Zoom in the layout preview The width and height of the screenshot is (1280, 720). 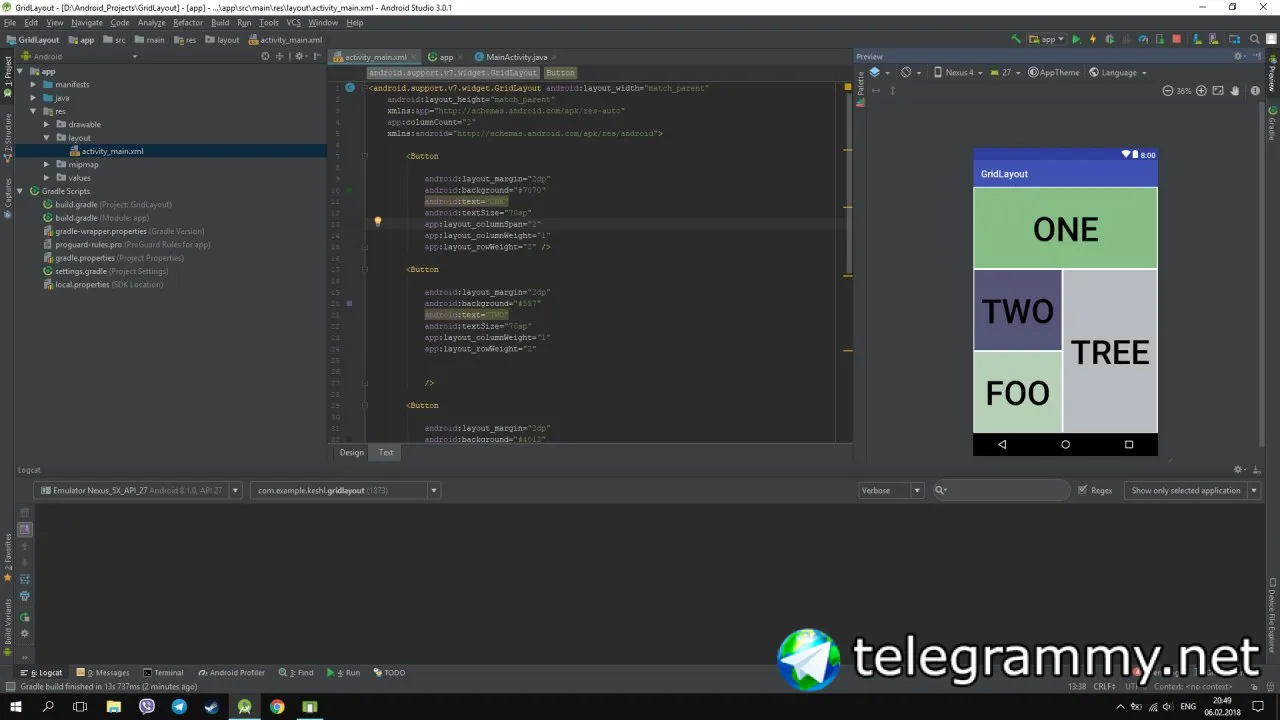1201,90
